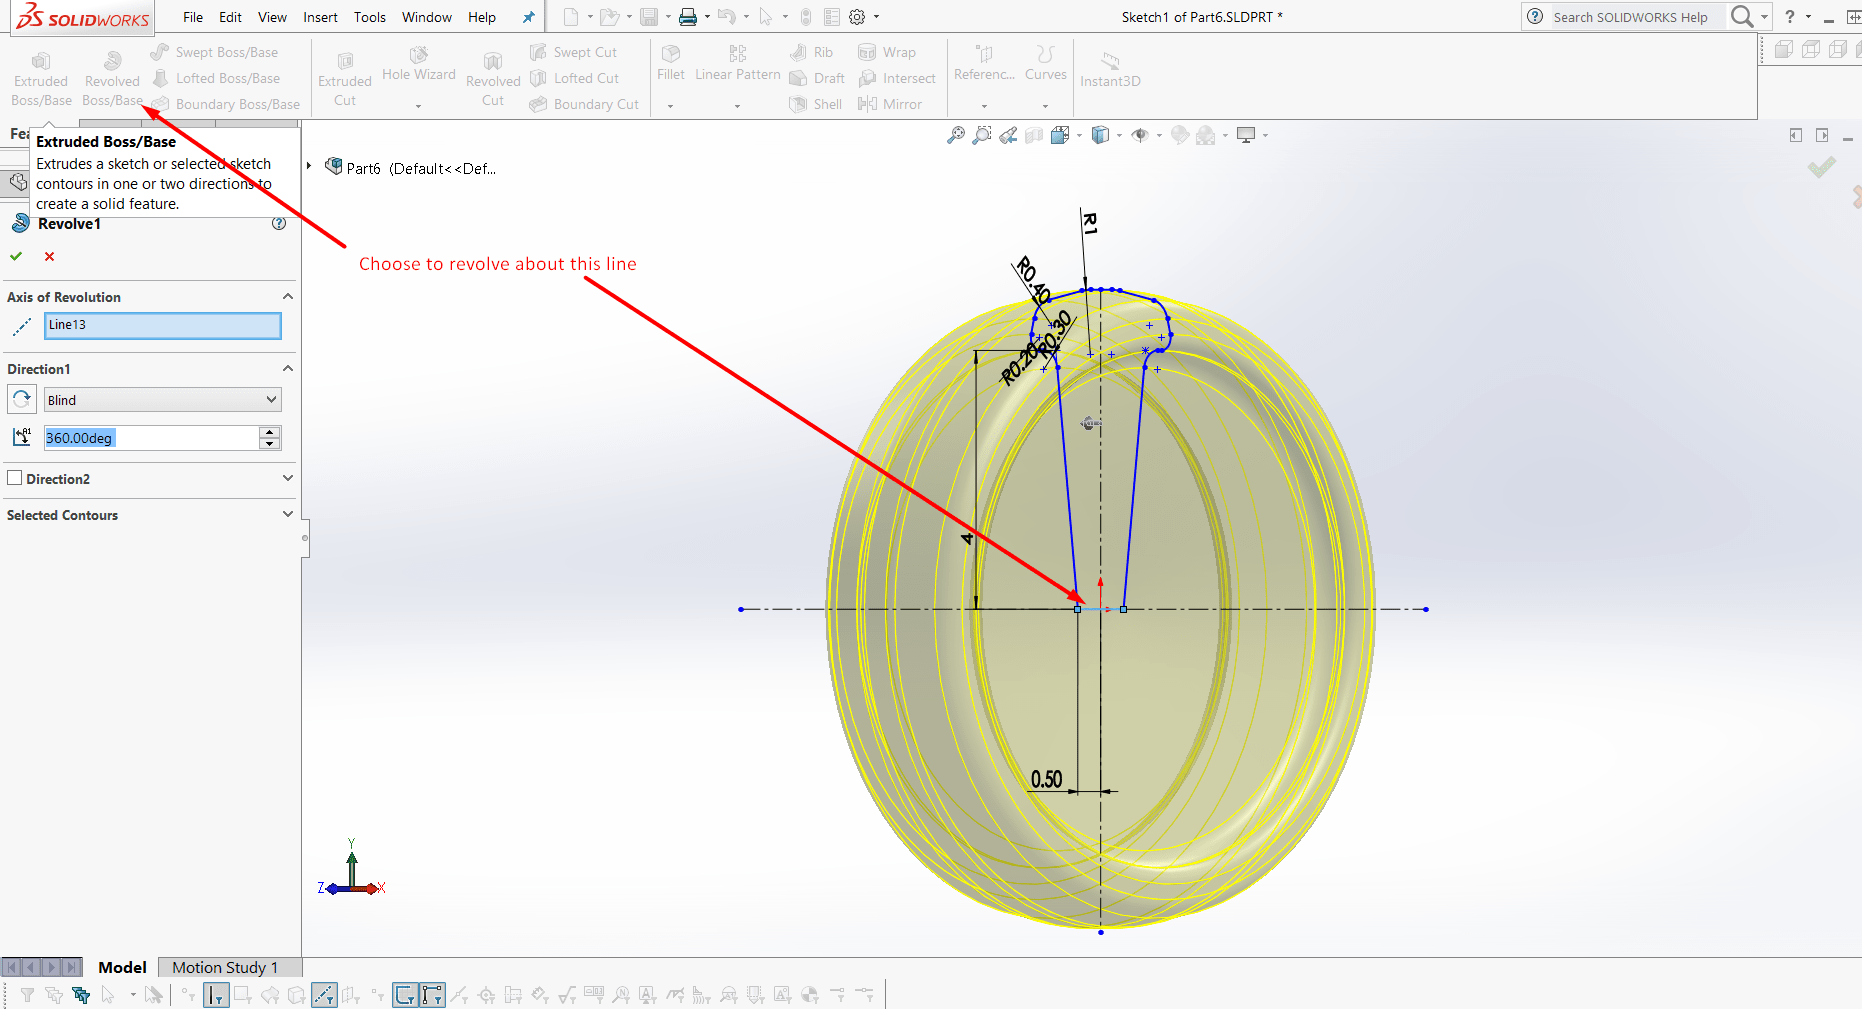Click the Previous View icon
The image size is (1862, 1009).
(1008, 135)
